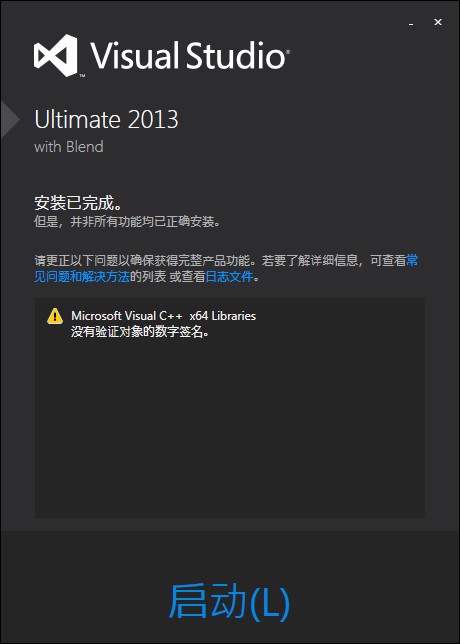Viewport: 460px width, 644px height.
Task: Click the 没有验证对象的数字签名 error description
Action: [x=140, y=332]
